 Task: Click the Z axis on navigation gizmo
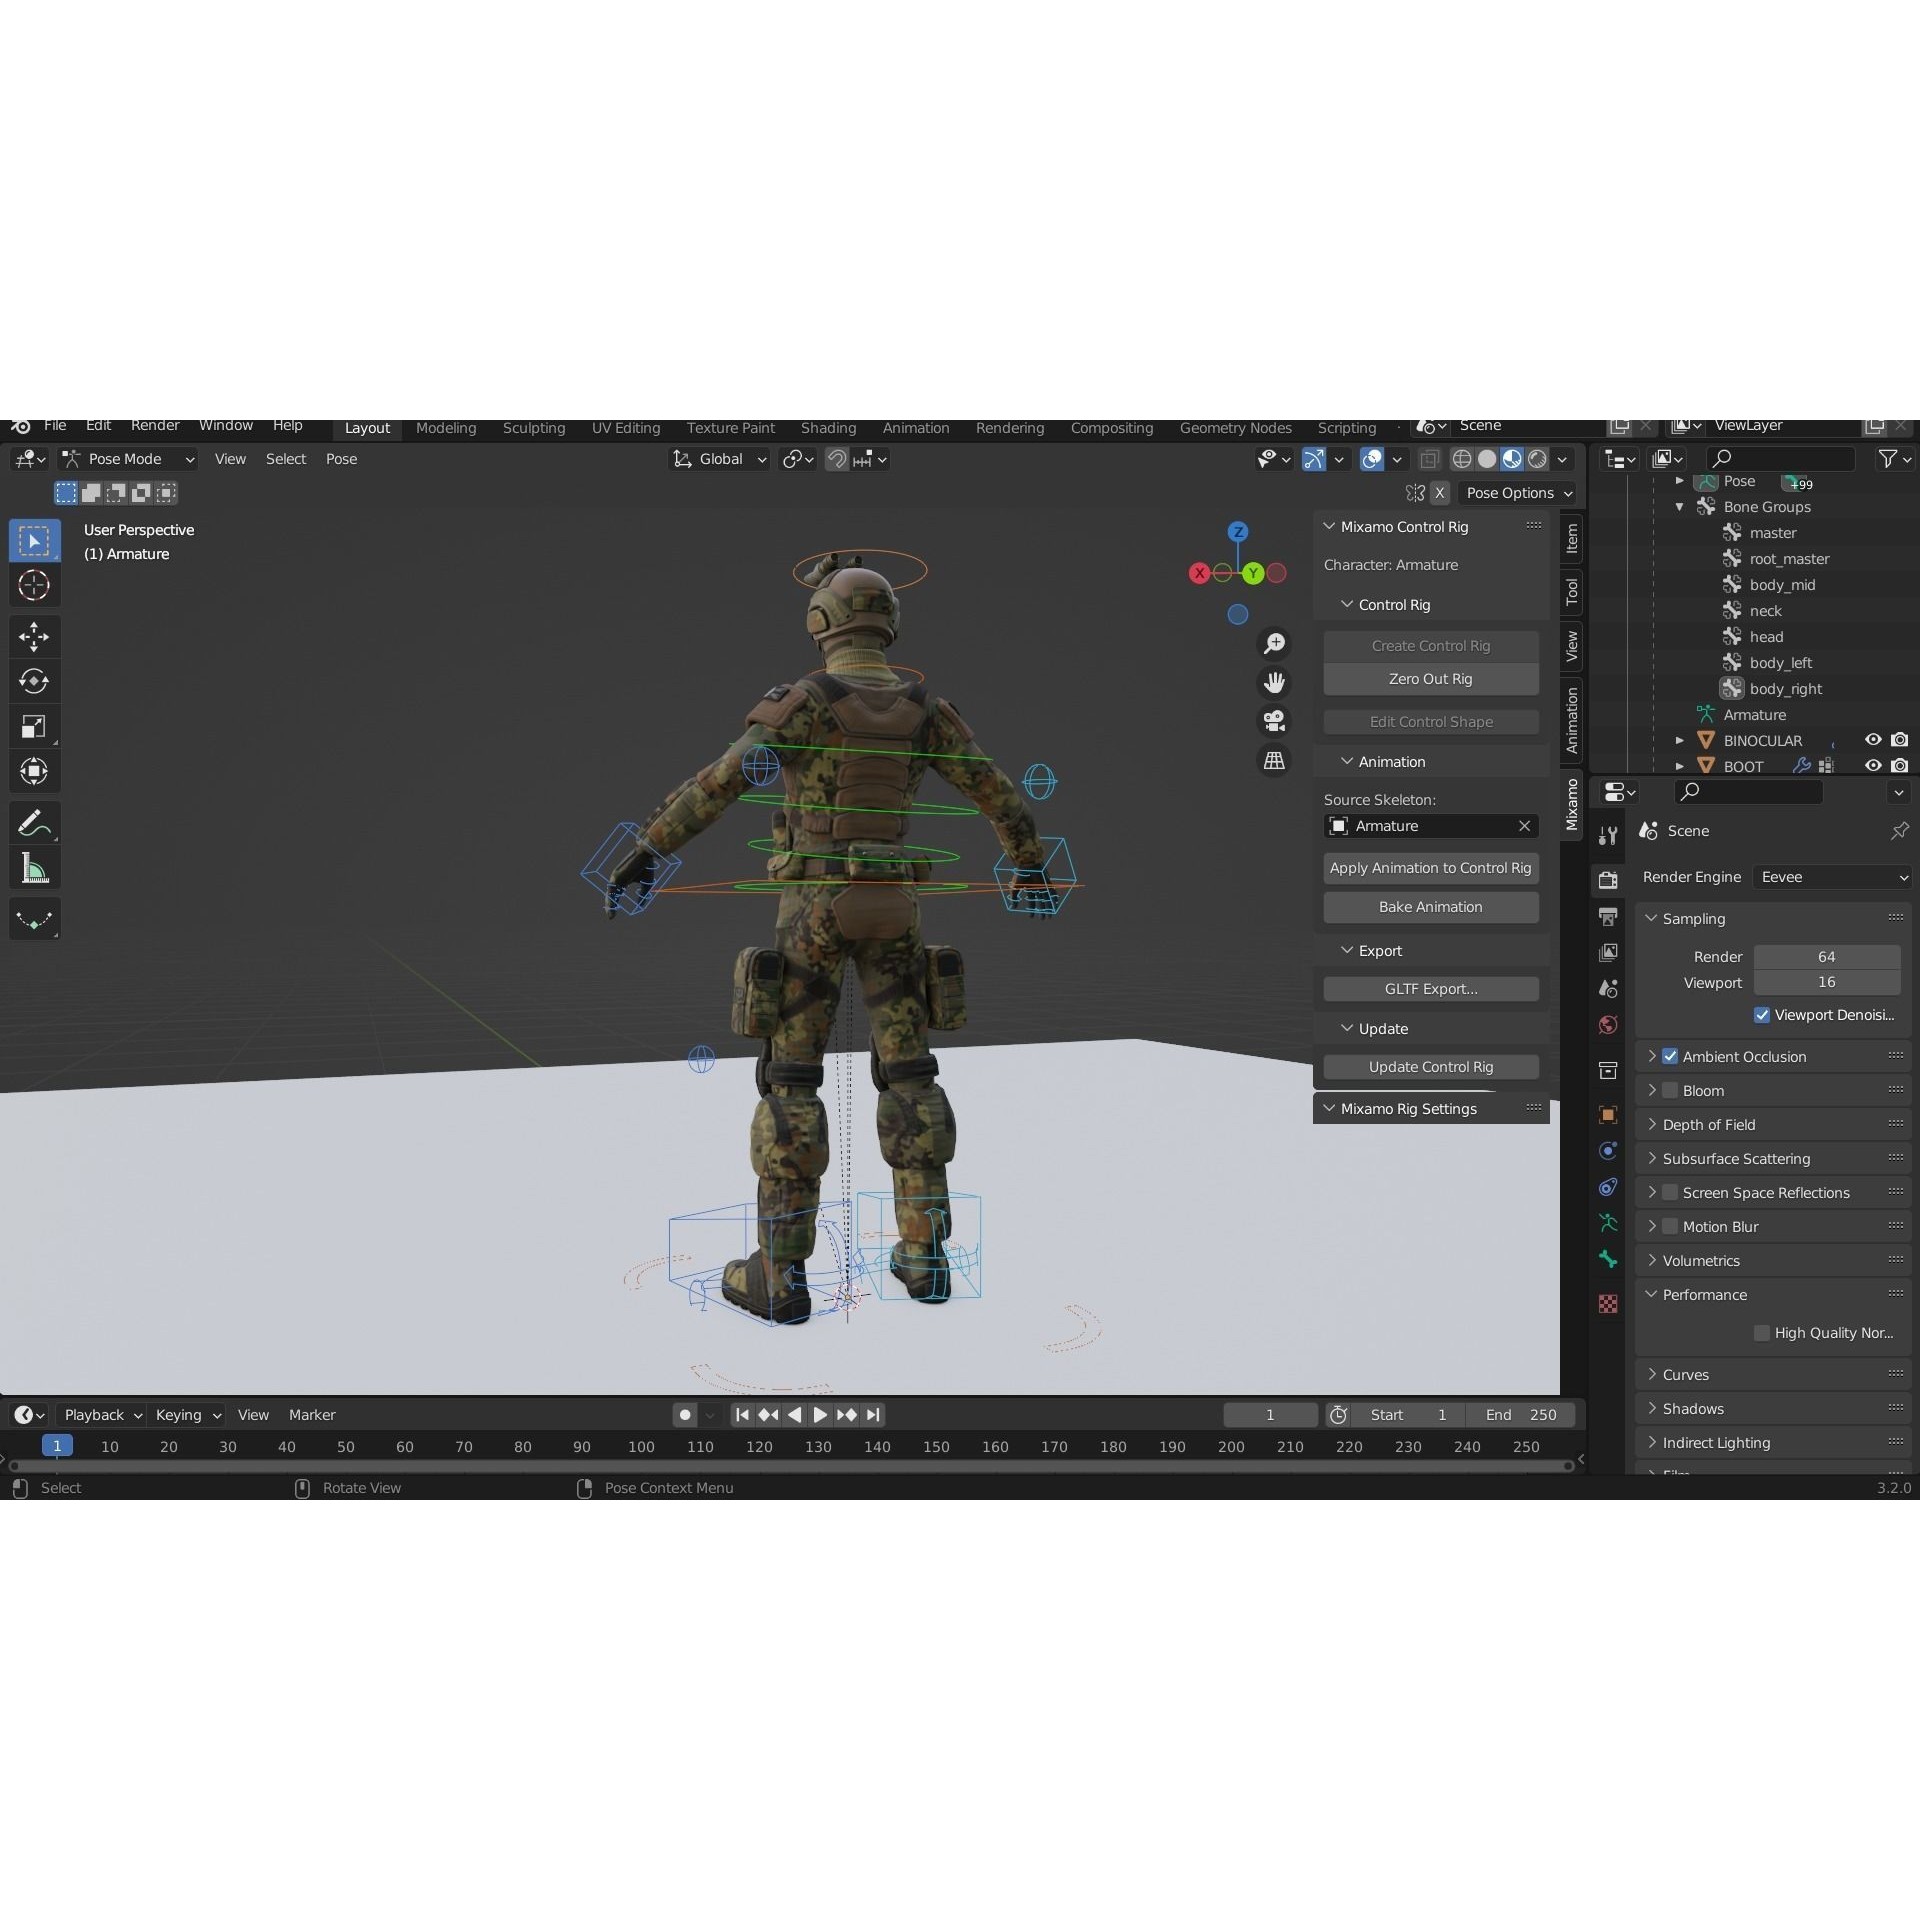coord(1238,532)
